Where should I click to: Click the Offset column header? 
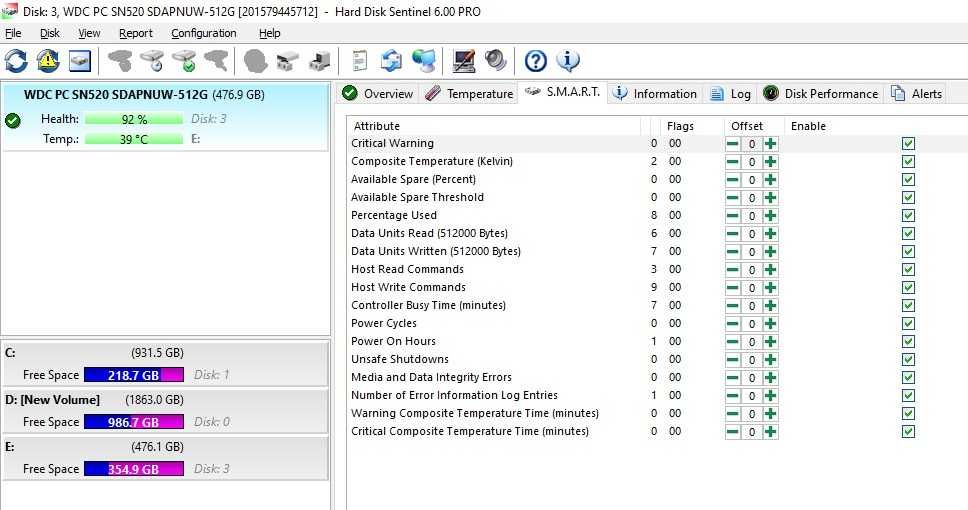click(754, 126)
